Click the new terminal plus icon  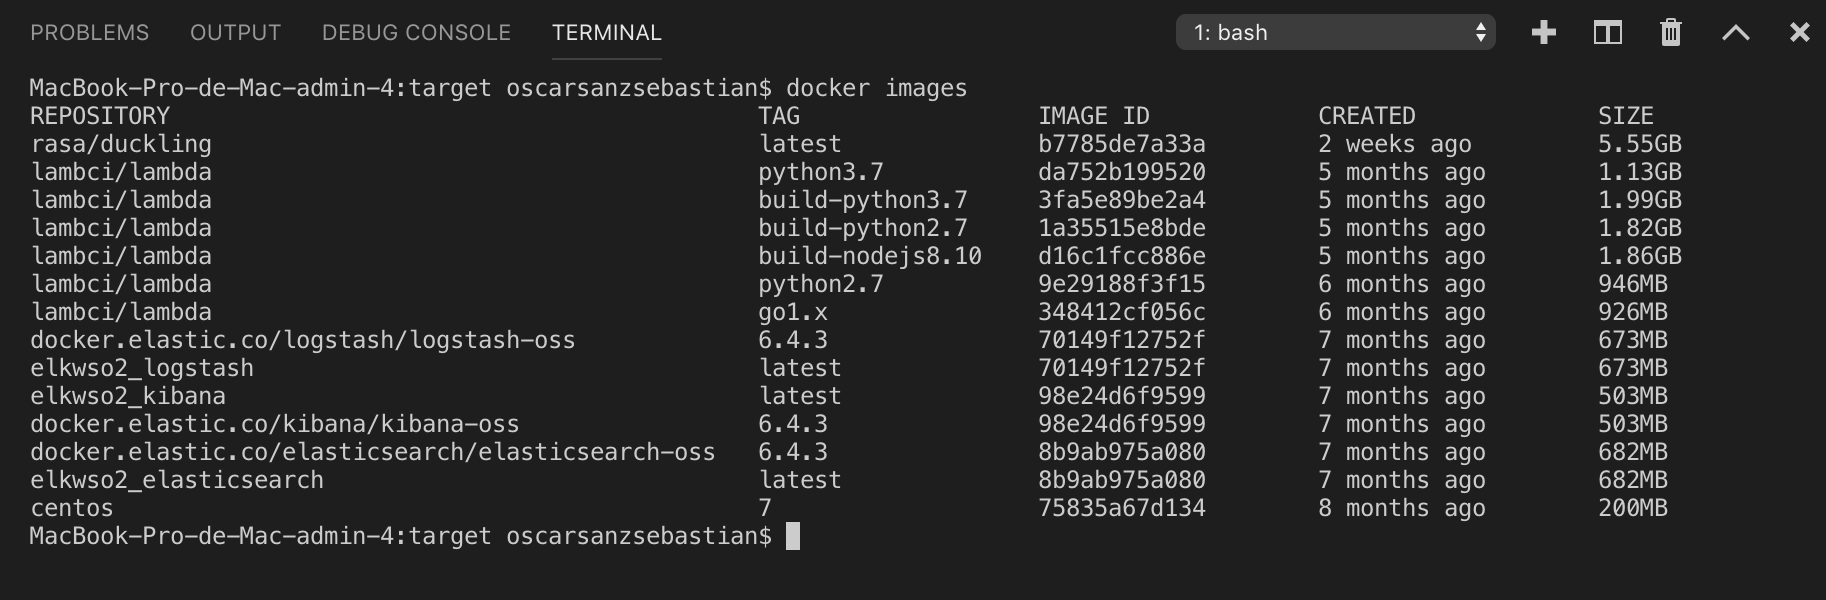click(1543, 33)
